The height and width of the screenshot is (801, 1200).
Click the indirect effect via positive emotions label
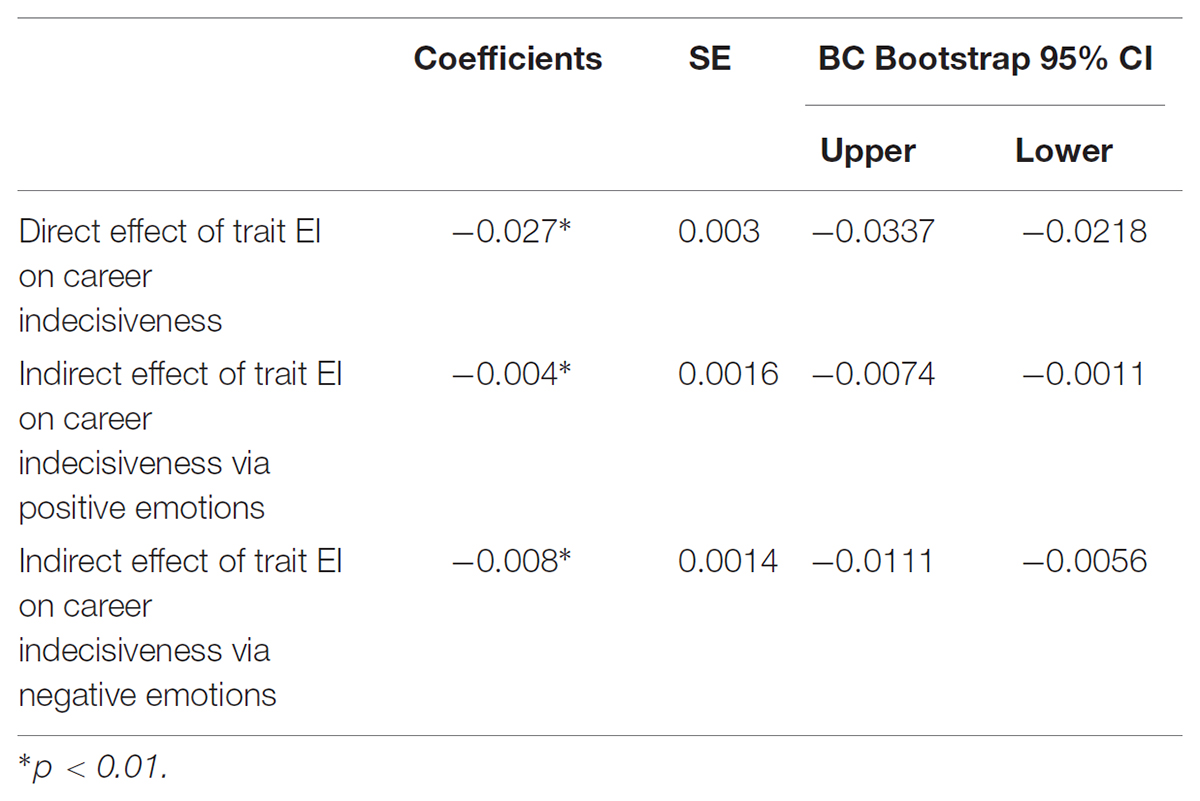tap(180, 441)
